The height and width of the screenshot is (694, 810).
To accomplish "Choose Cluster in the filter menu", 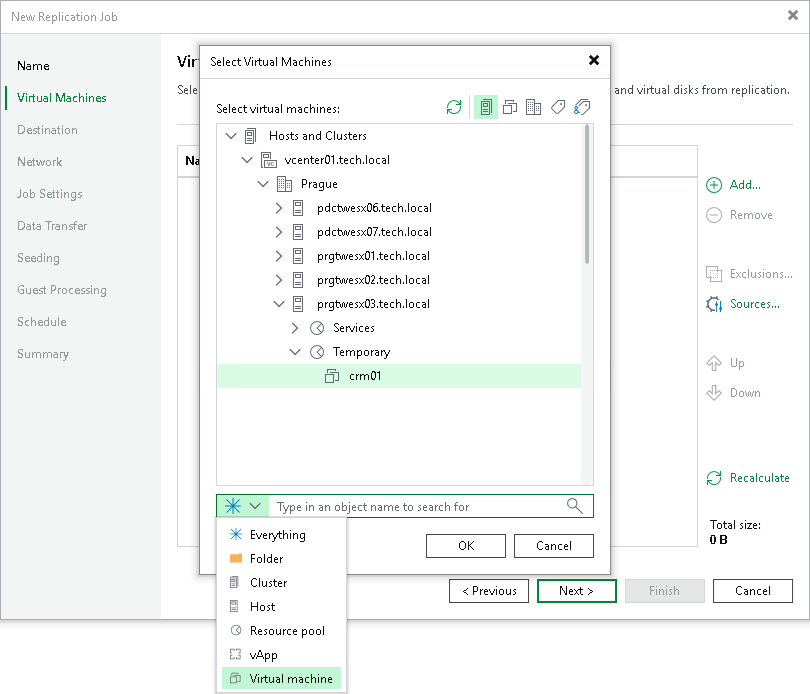I will coord(282,582).
